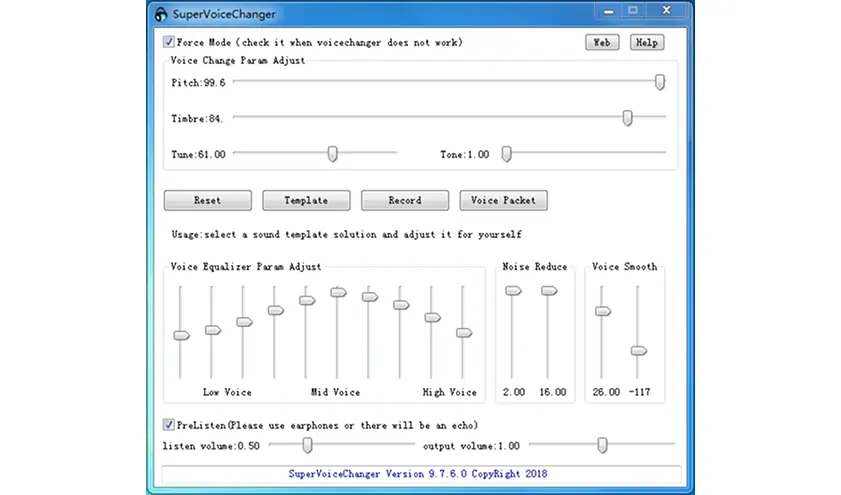Click the 'Voice Equalizer Param Adjust' group title
This screenshot has width=841, height=495.
[x=246, y=267]
